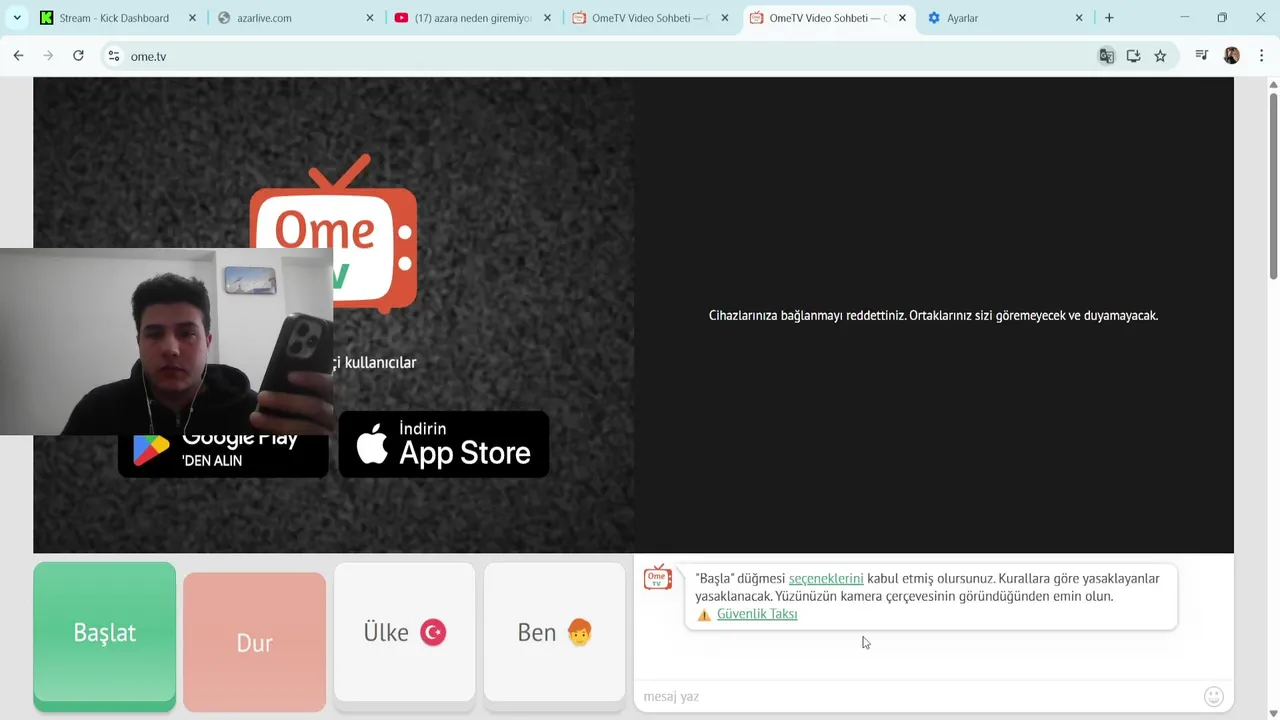Reload the ome.tv page
This screenshot has width=1280, height=720.
tap(78, 56)
